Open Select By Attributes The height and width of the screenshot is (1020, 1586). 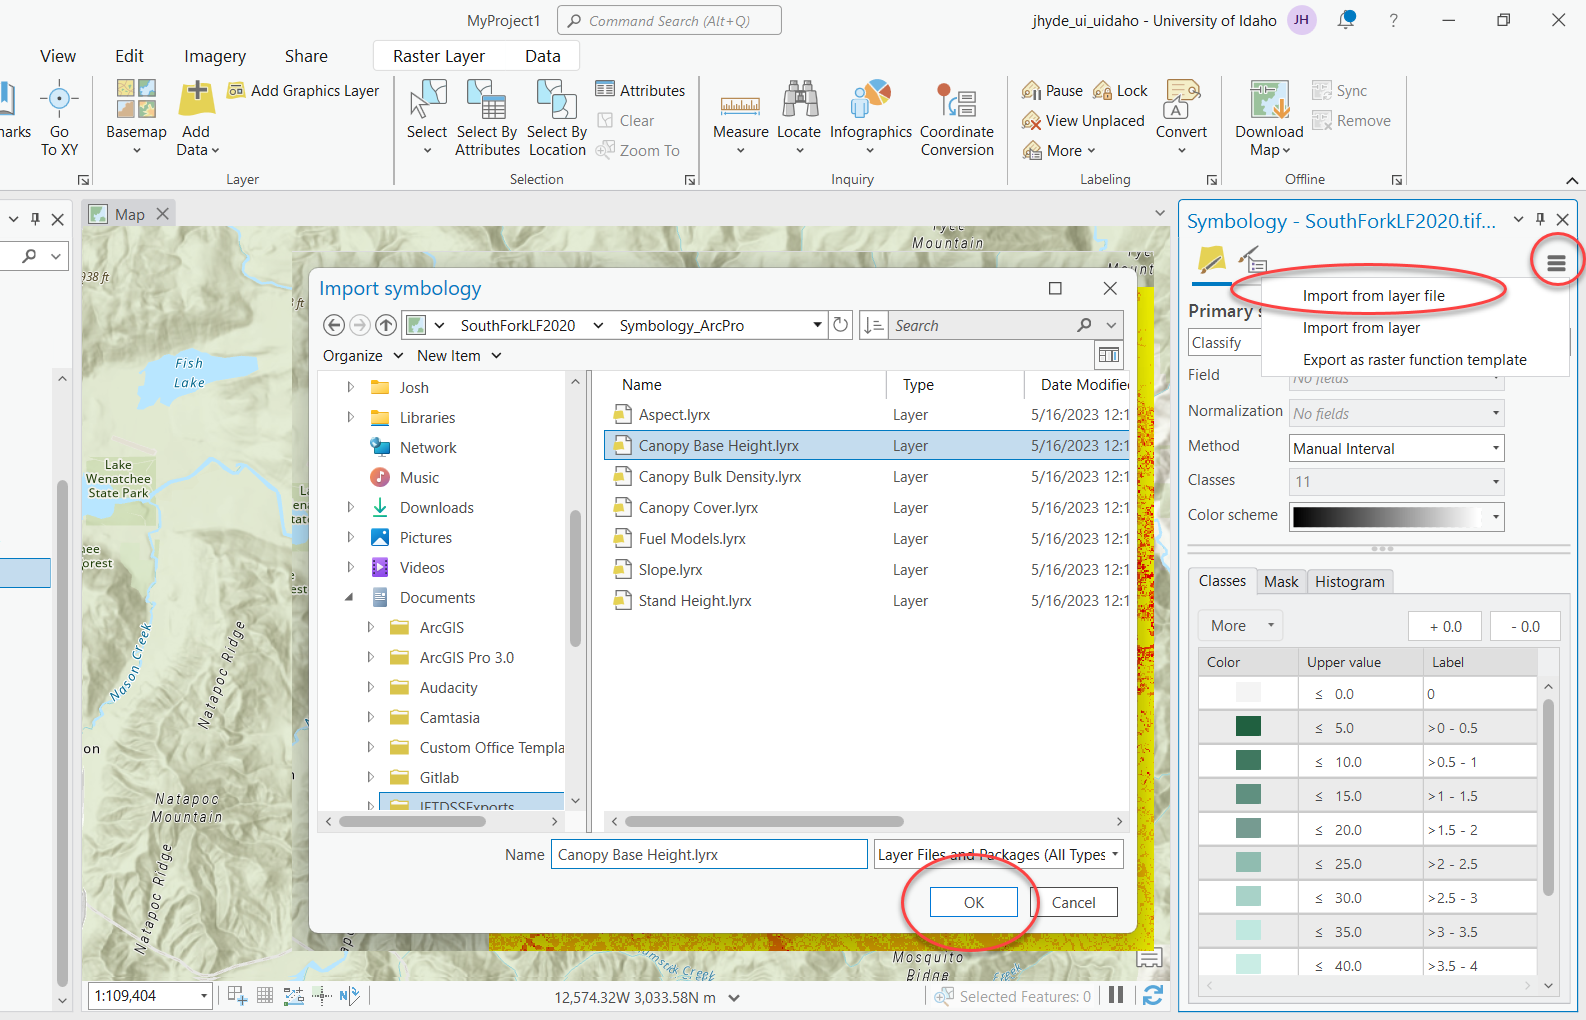(x=487, y=118)
